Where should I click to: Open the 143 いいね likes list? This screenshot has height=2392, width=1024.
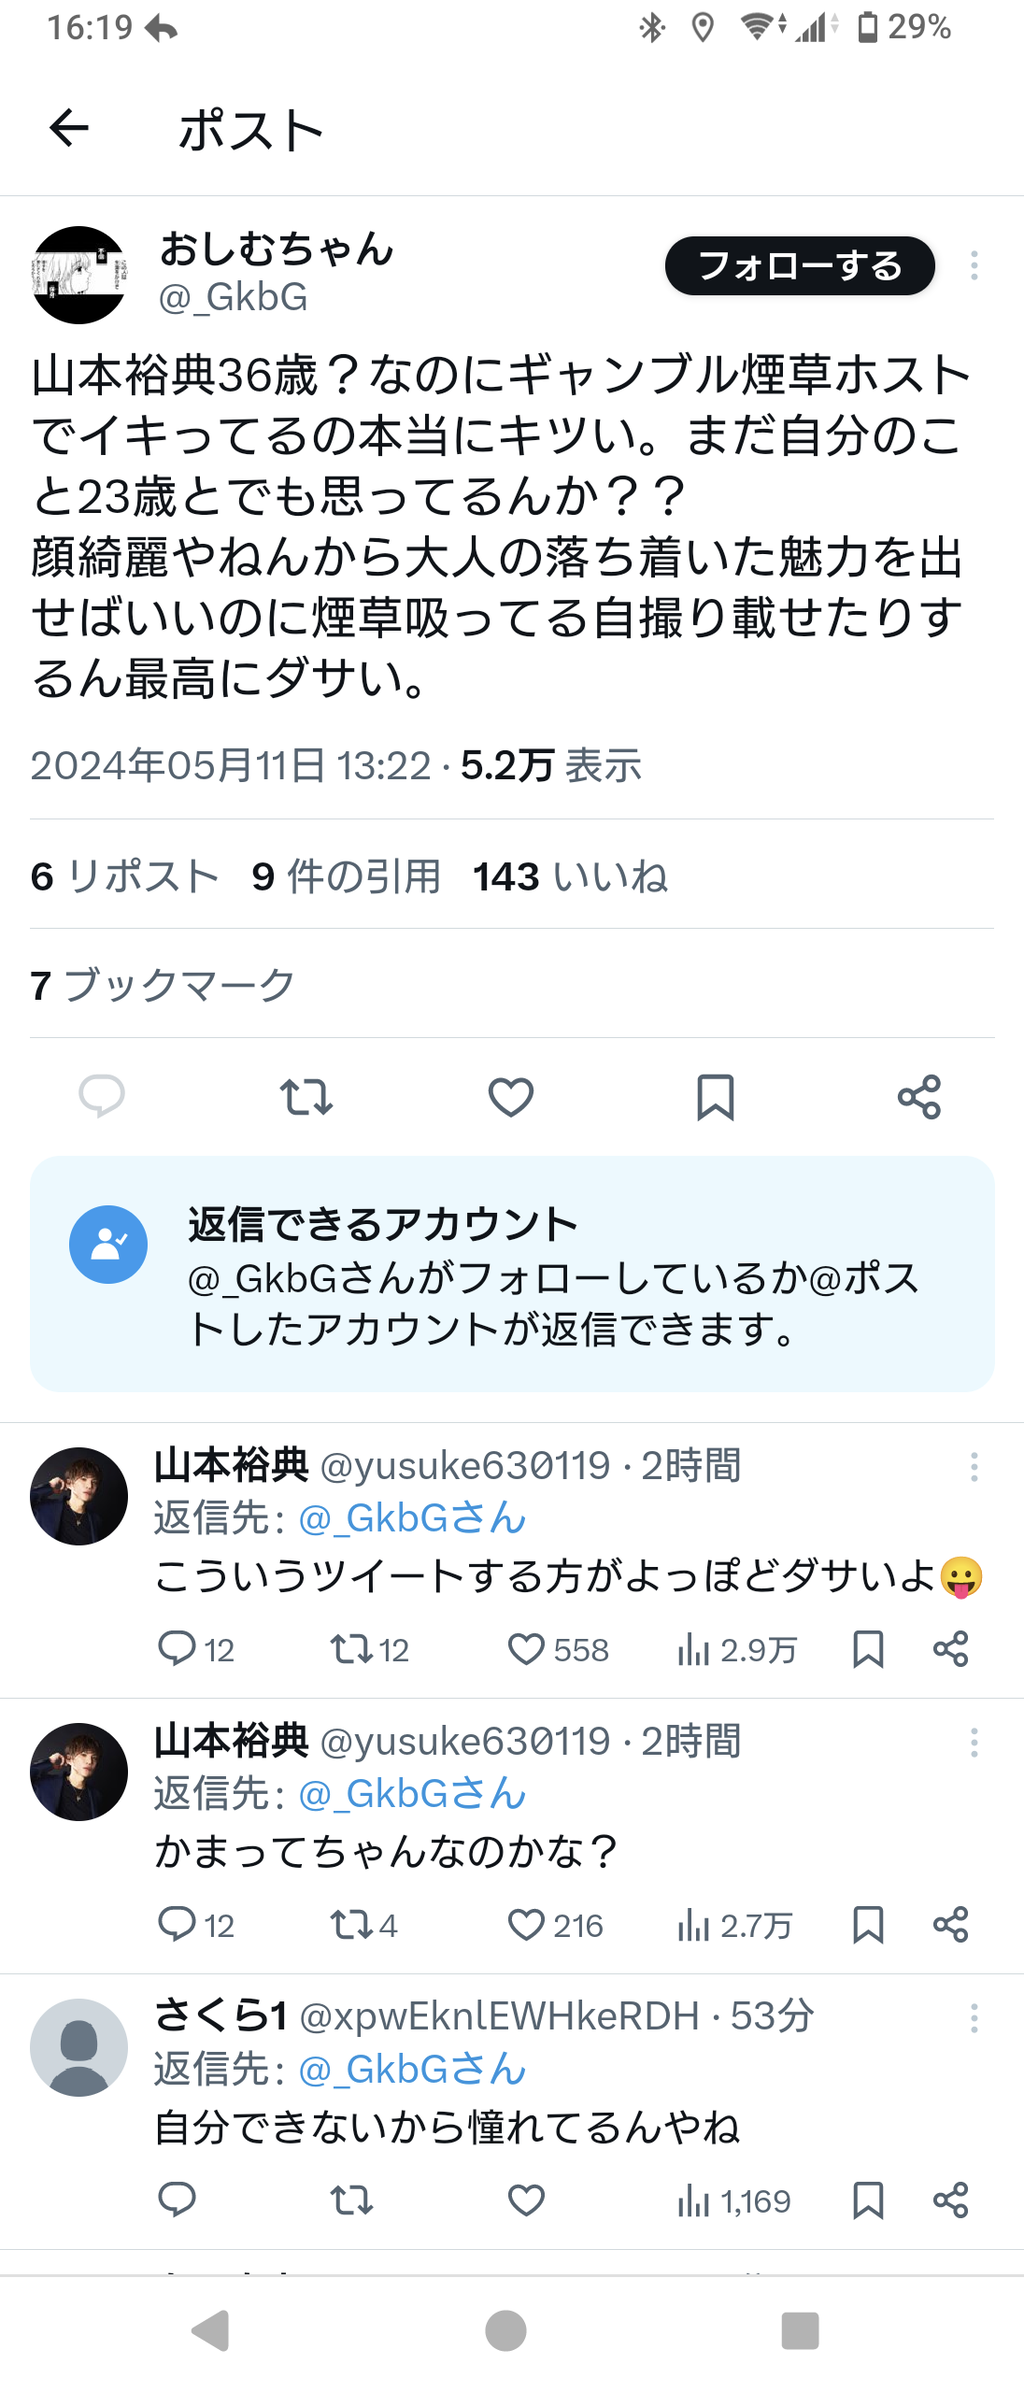click(570, 876)
